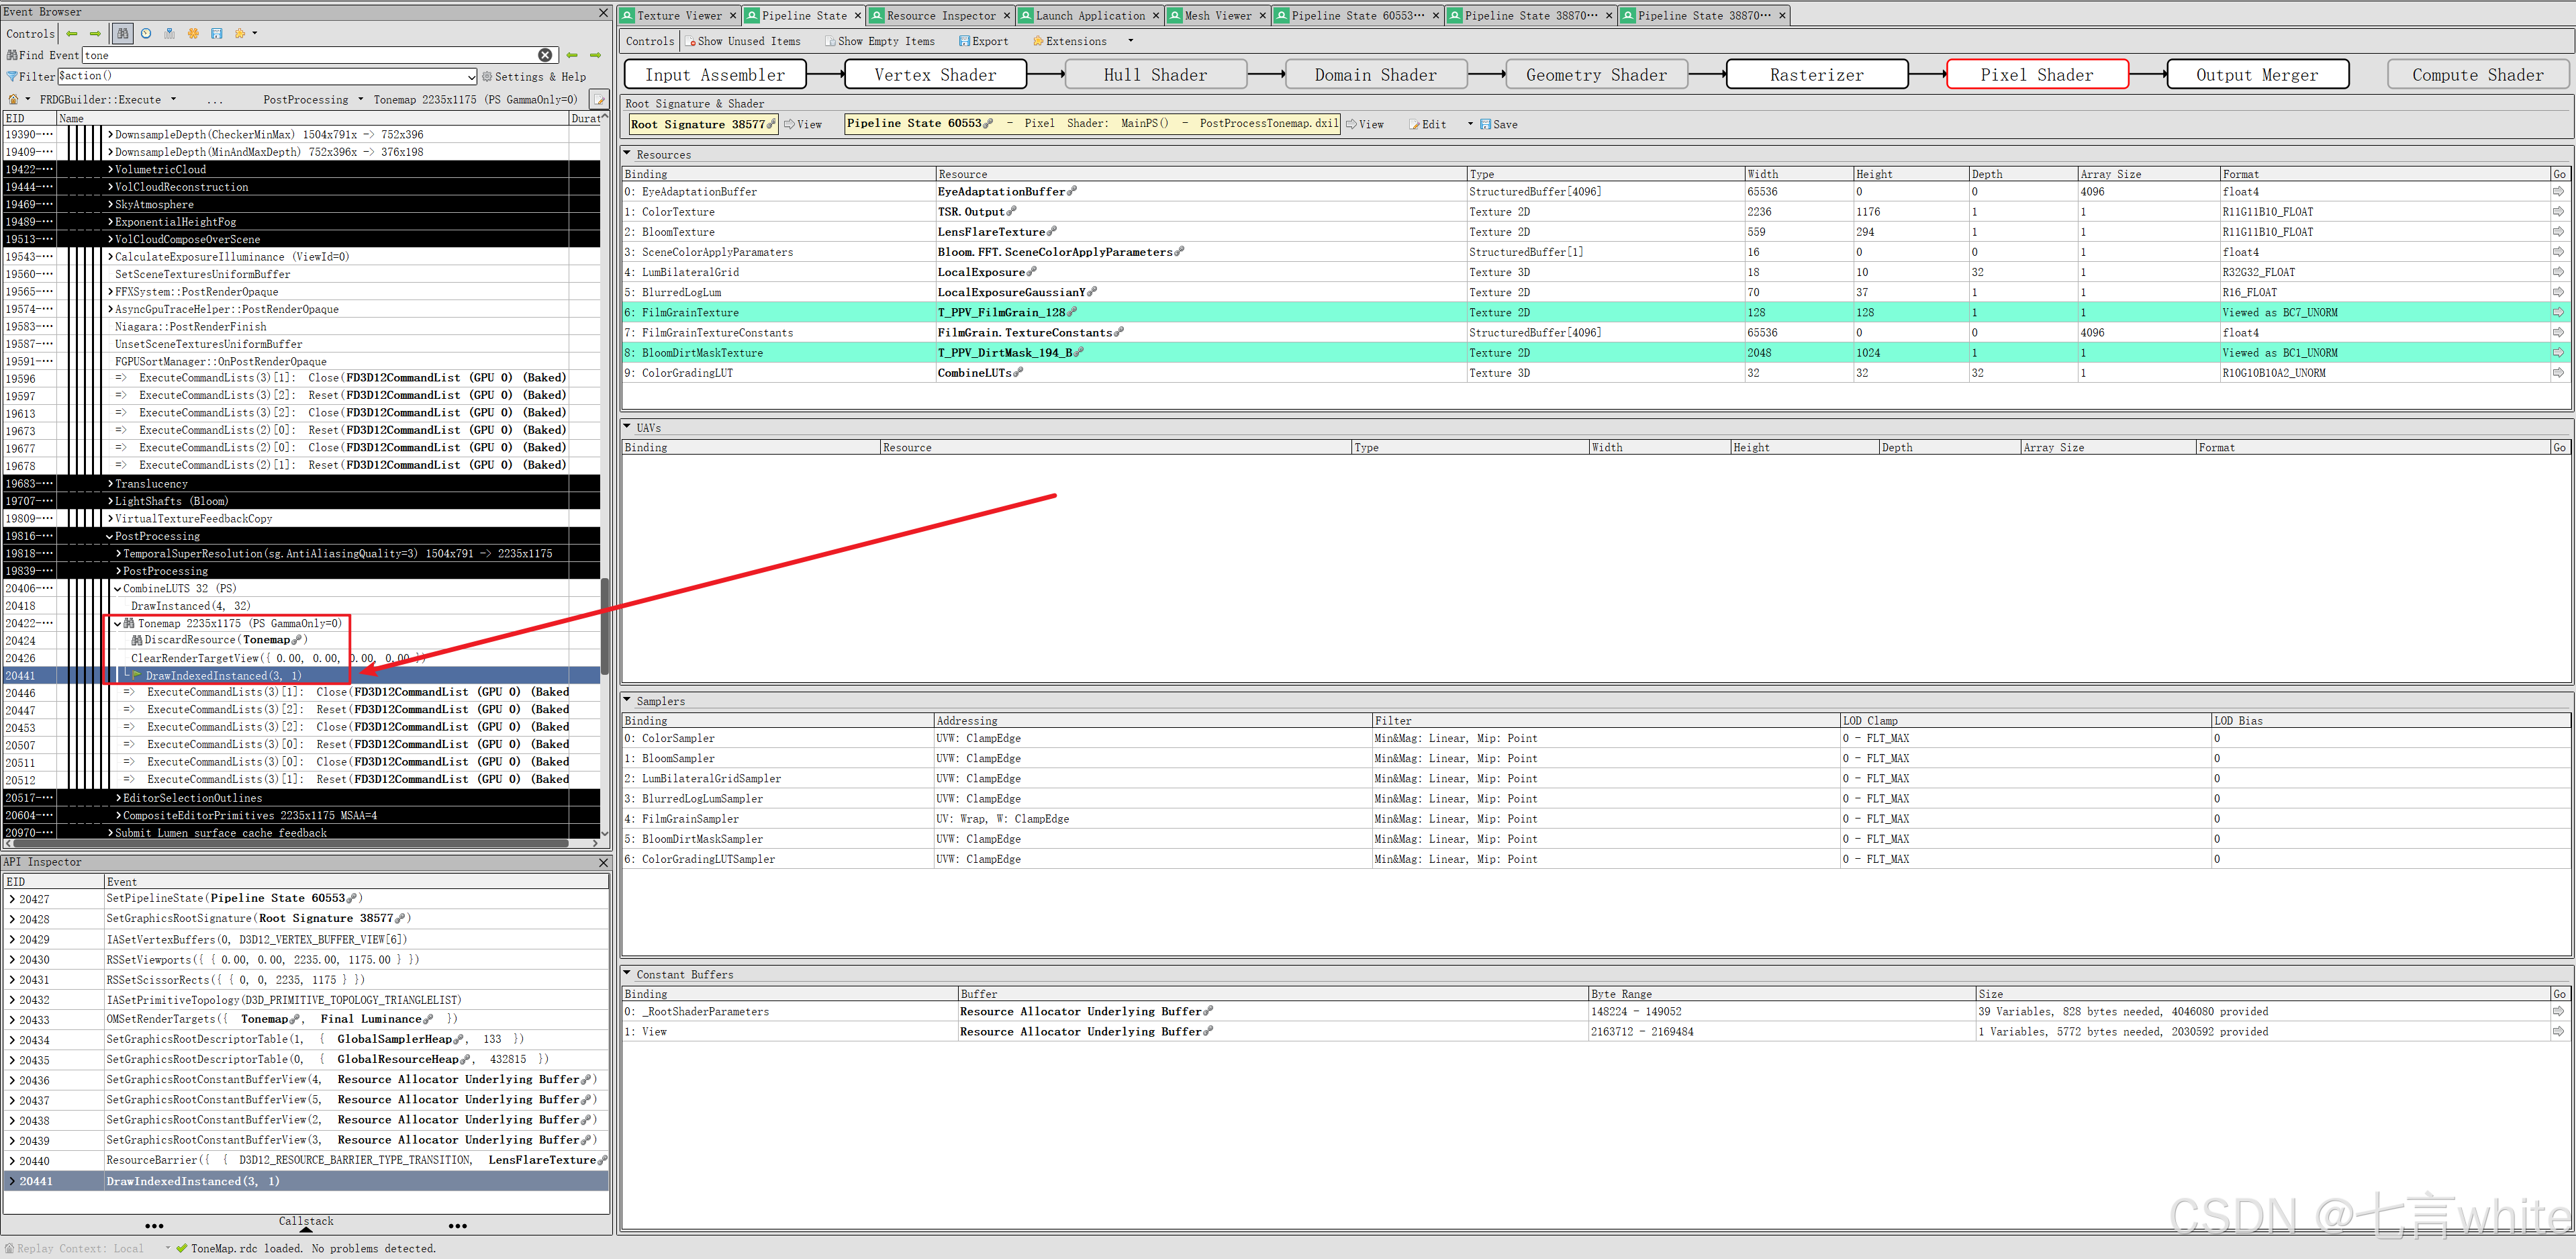Click the blue floppy export icon
The width and height of the screenshot is (2576, 1259).
point(217,33)
